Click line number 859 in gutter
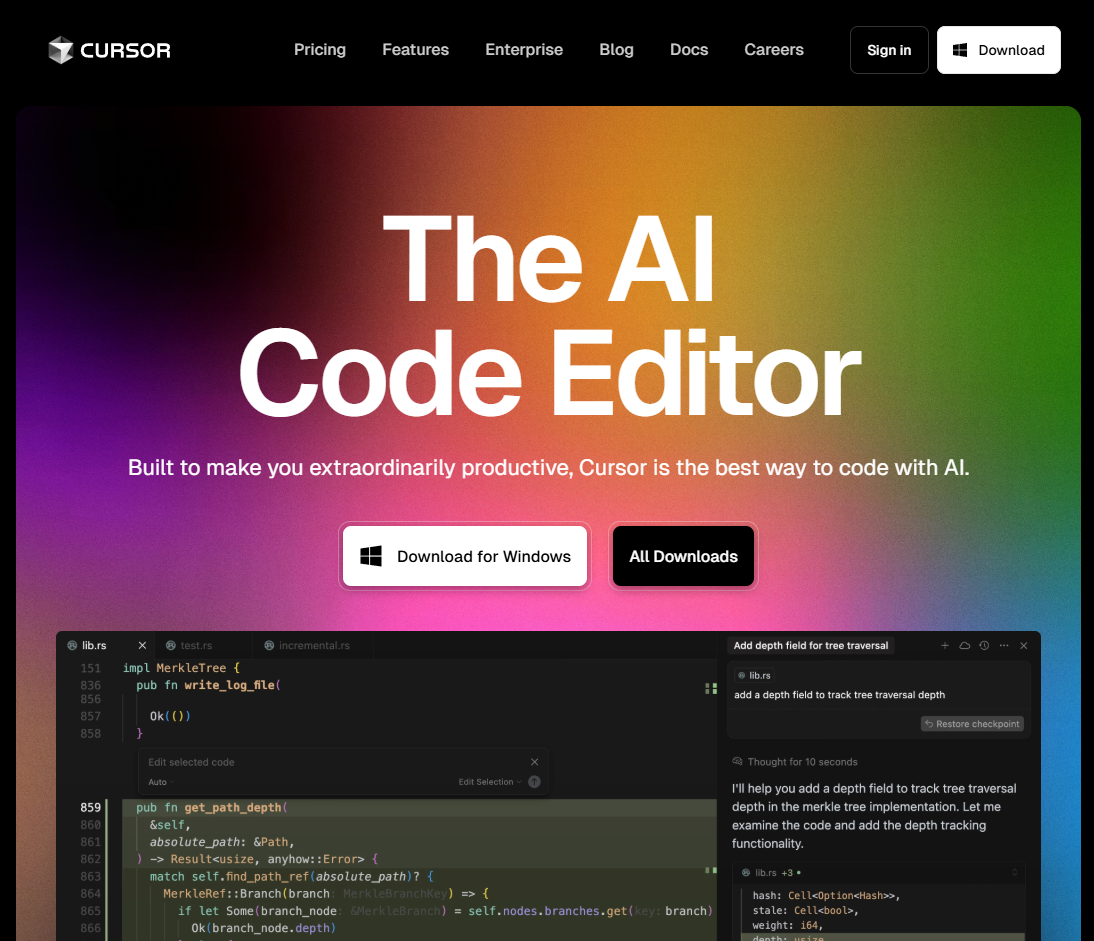1094x941 pixels. (x=91, y=807)
